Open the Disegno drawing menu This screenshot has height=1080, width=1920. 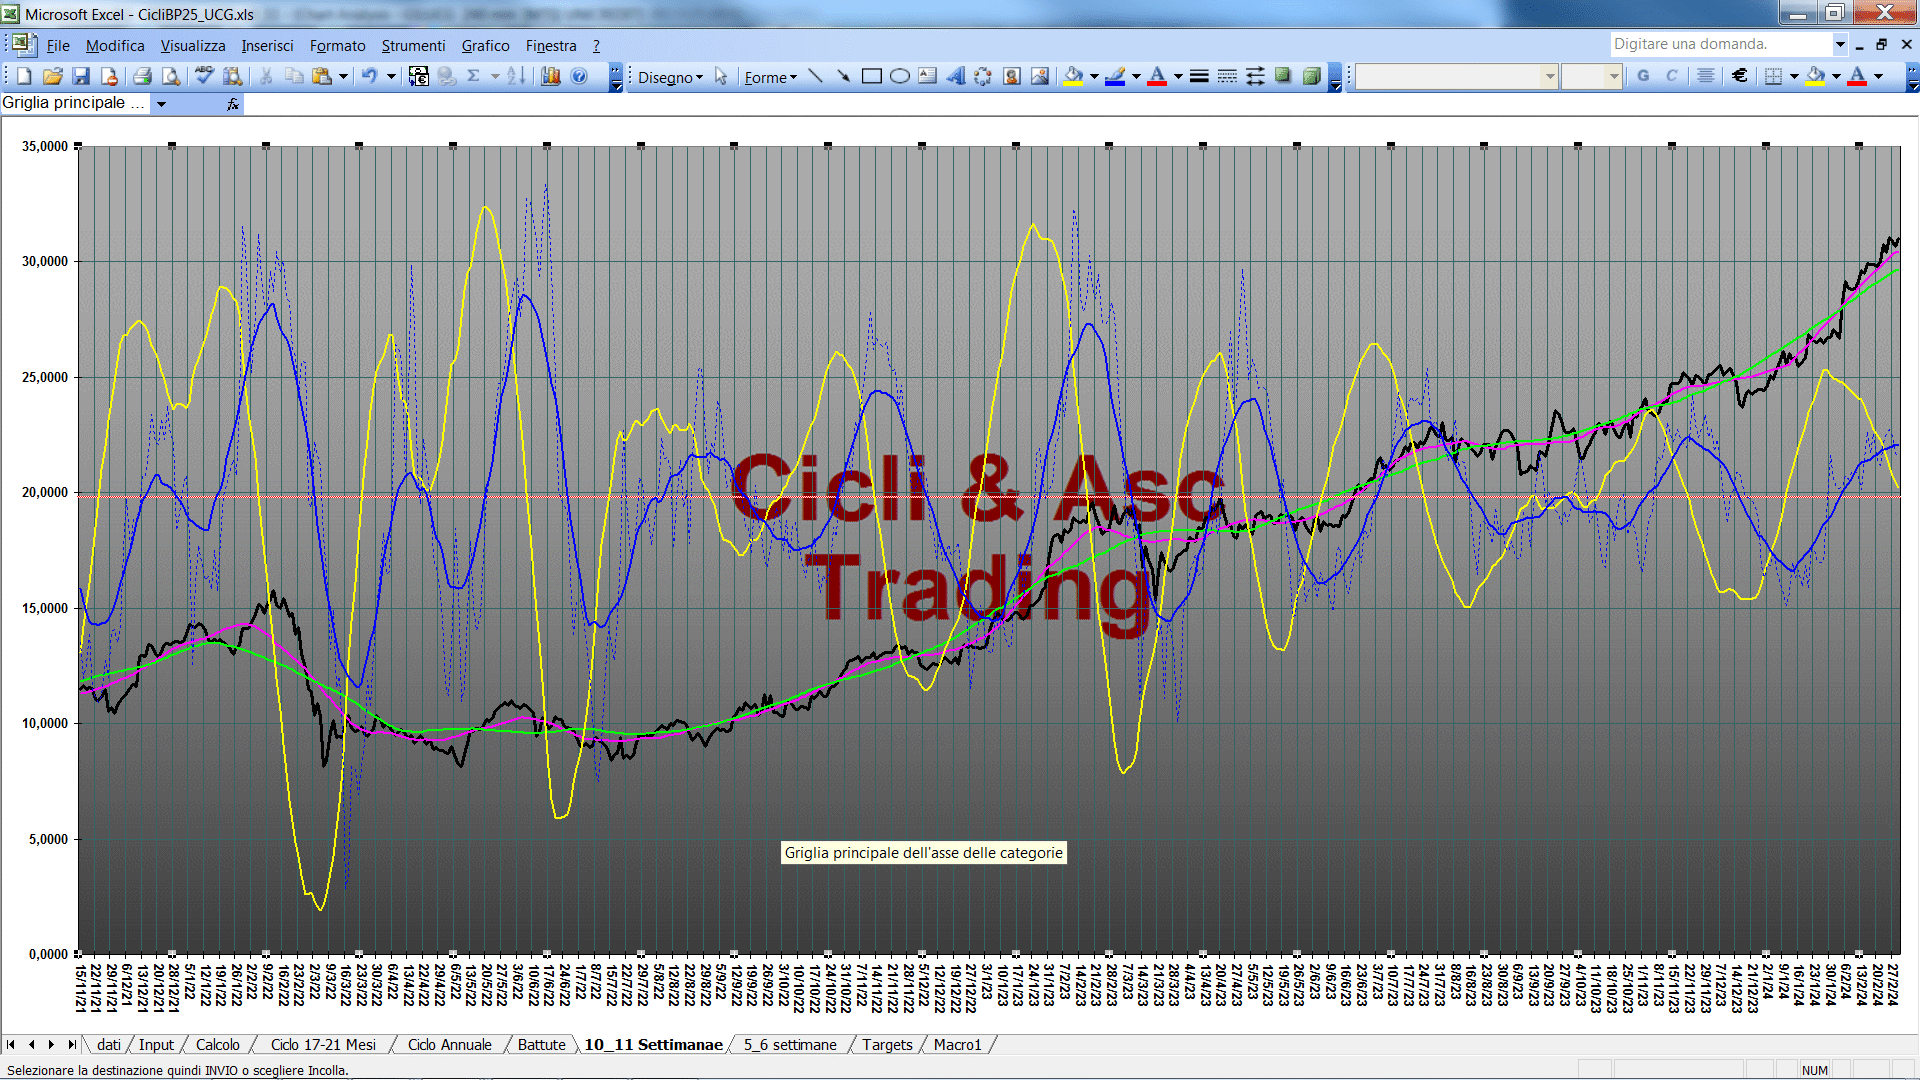click(671, 77)
